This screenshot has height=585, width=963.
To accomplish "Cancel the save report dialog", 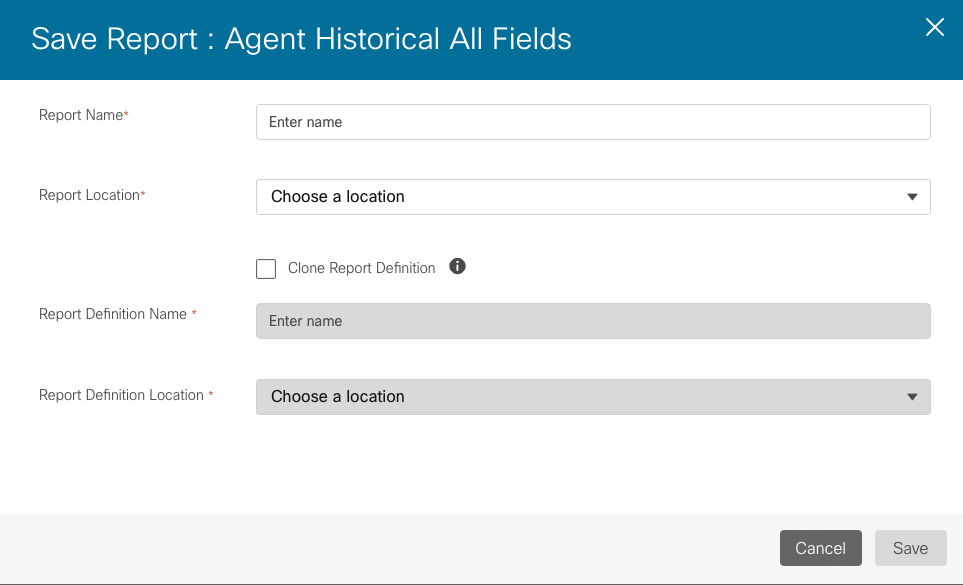I will click(821, 548).
